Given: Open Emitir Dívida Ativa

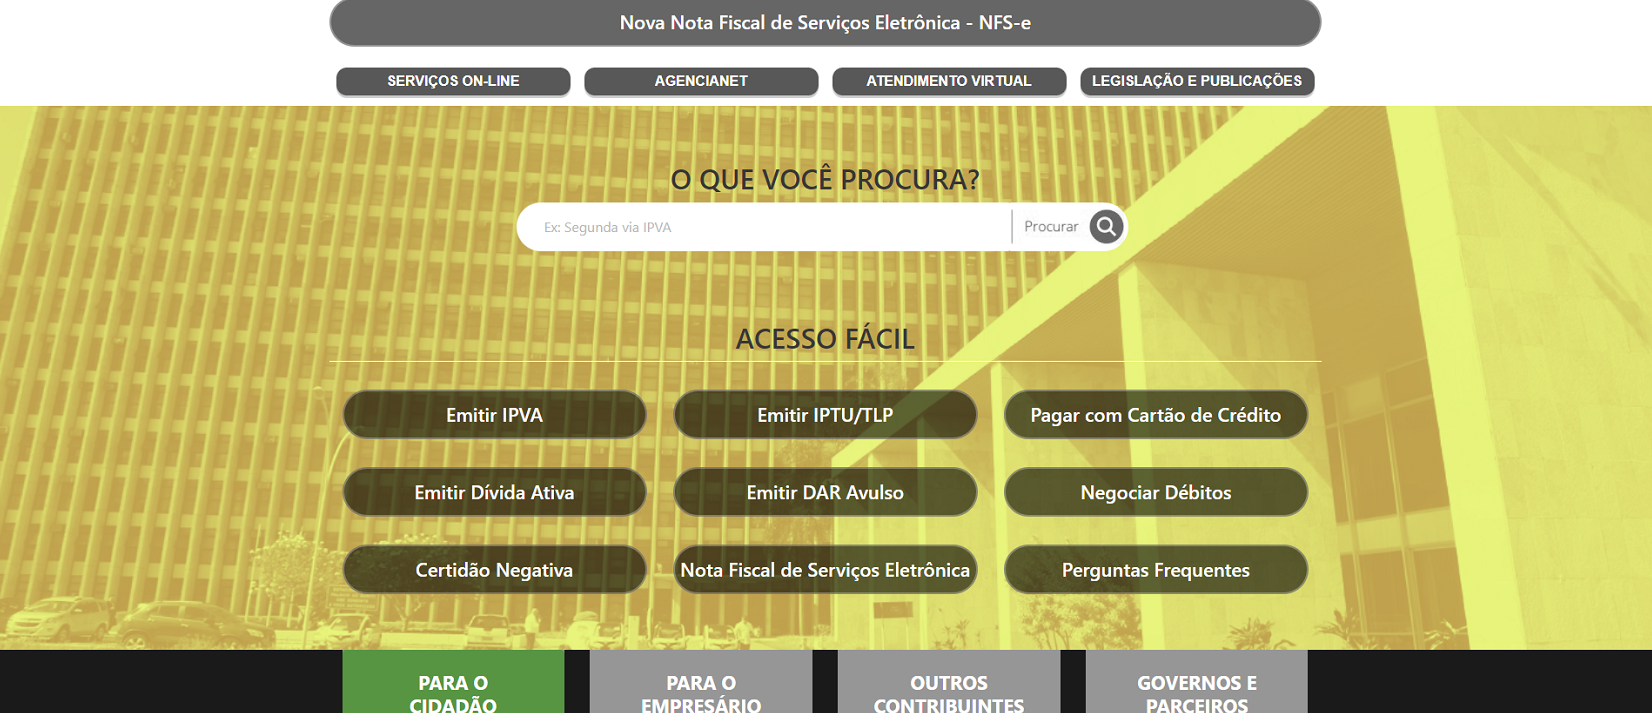Looking at the screenshot, I should pyautogui.click(x=494, y=492).
